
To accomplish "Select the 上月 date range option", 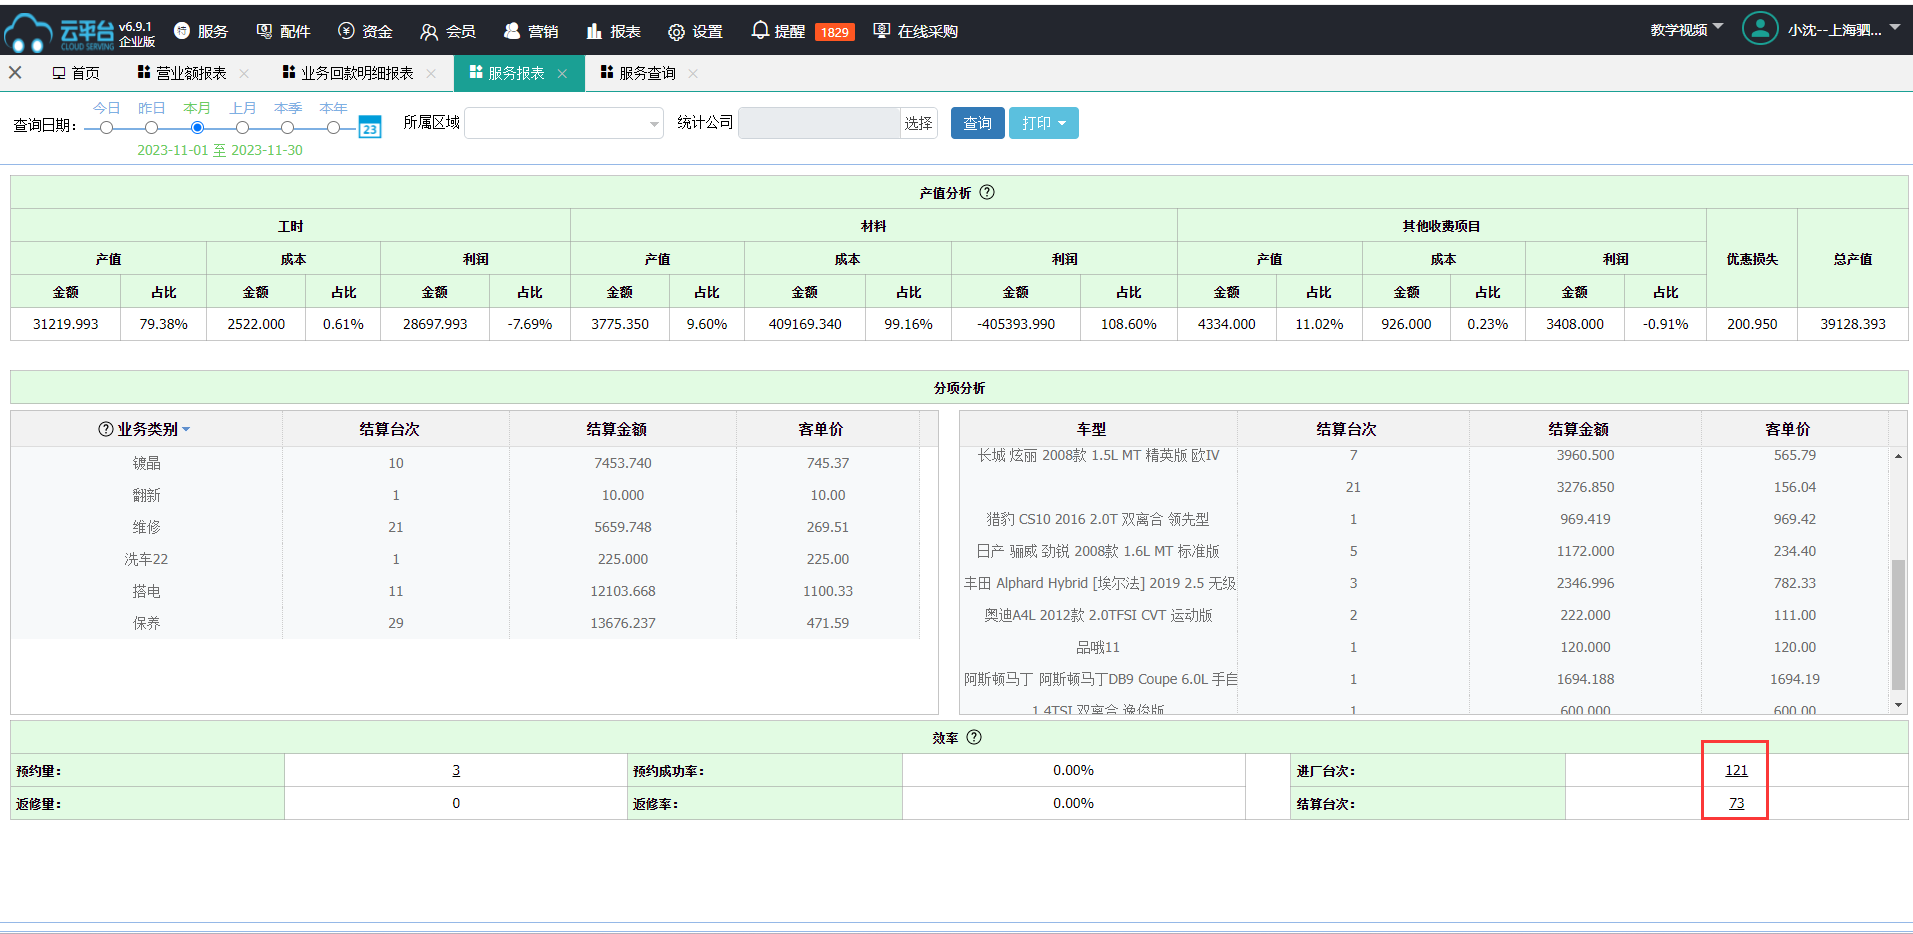I will 242,127.
